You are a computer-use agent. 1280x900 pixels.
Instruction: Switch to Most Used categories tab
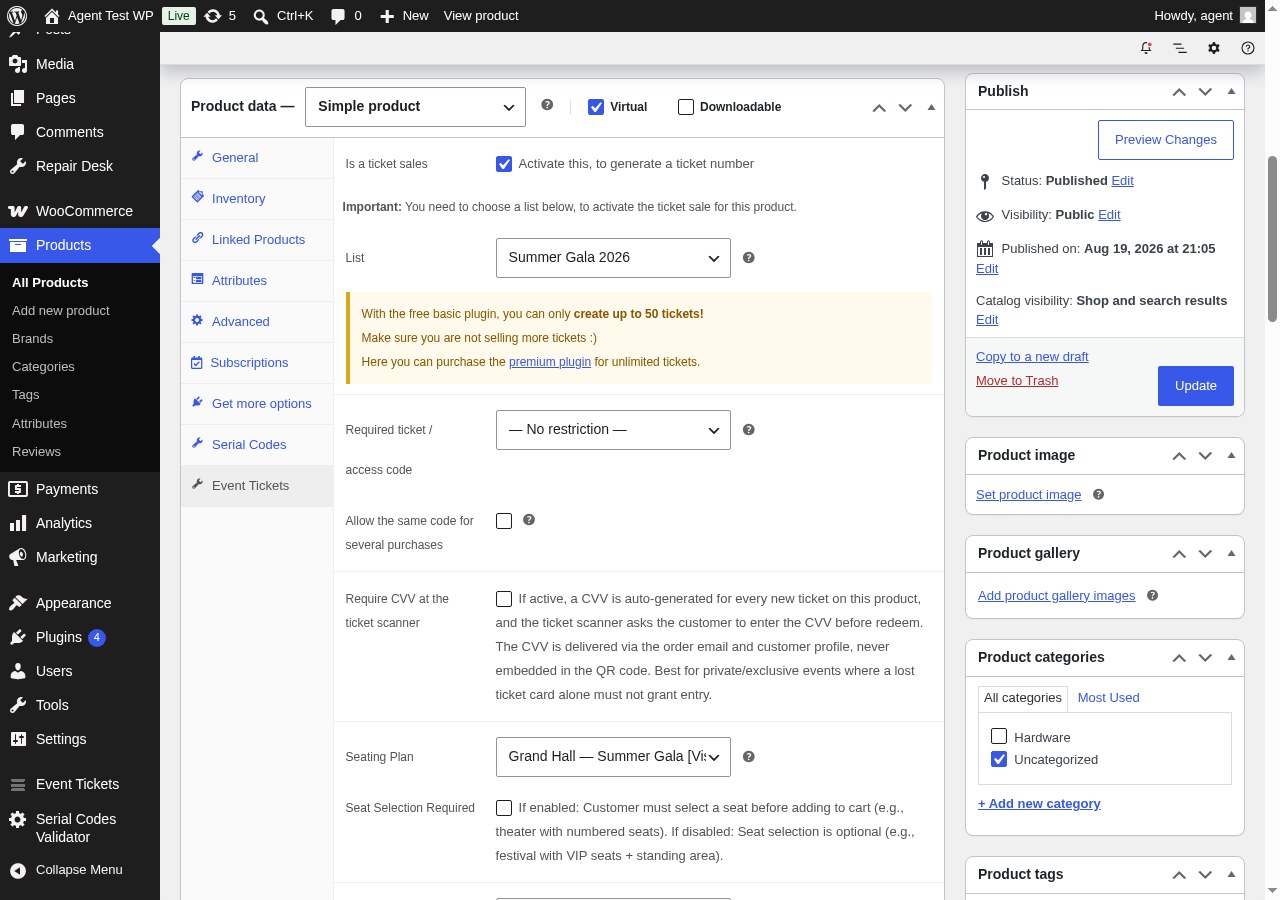(1108, 697)
